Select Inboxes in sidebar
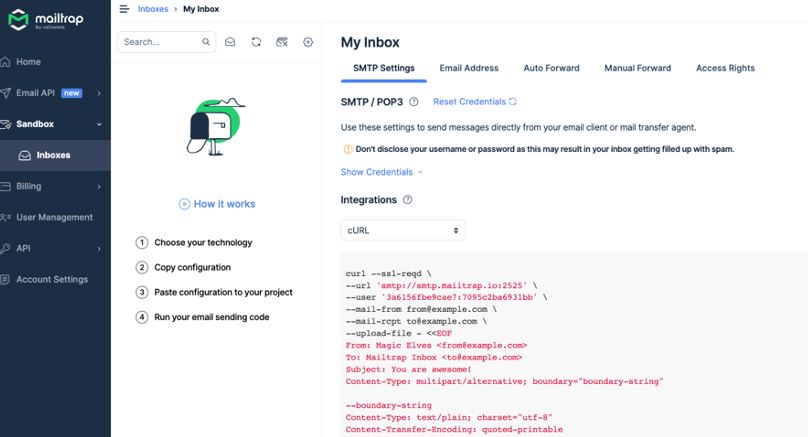This screenshot has width=808, height=437. coord(54,155)
